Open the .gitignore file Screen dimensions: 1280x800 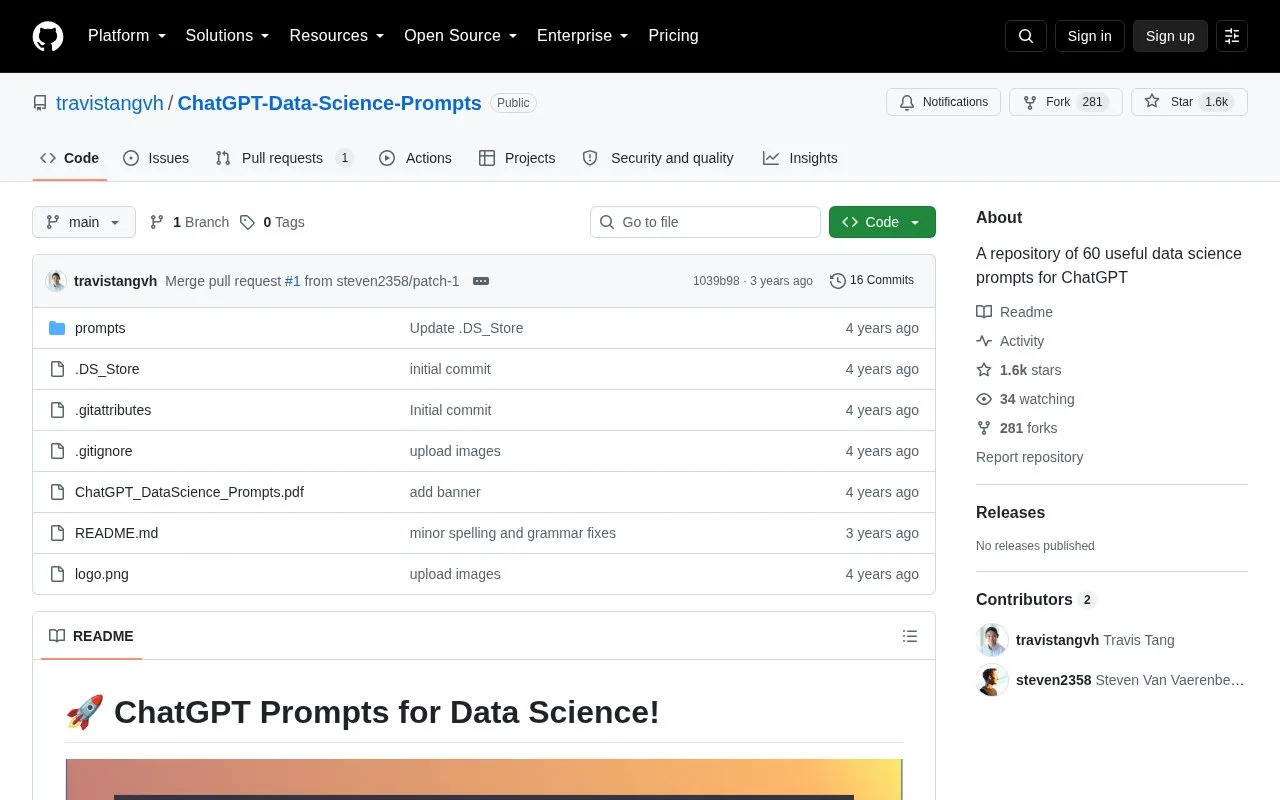pos(103,451)
